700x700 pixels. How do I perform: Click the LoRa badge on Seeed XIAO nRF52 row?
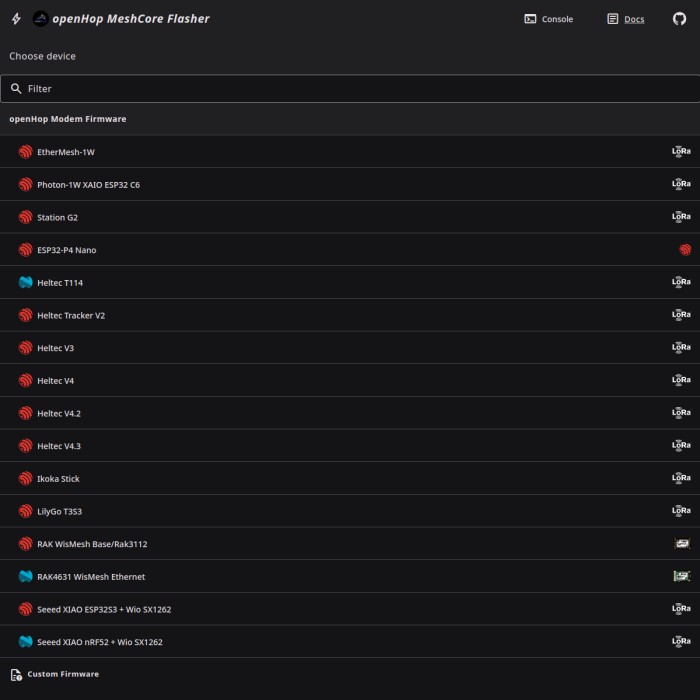(681, 641)
